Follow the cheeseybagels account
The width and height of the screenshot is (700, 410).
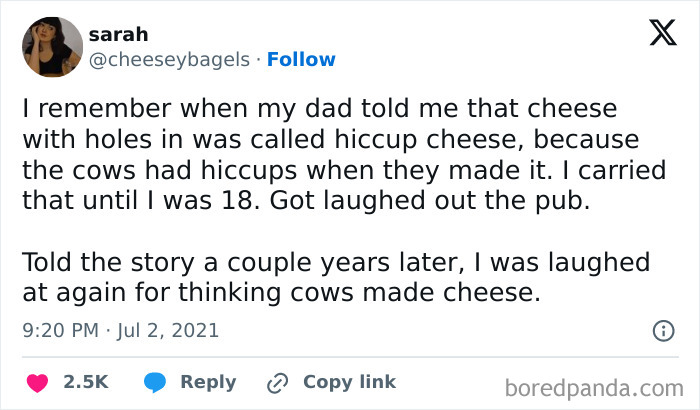pyautogui.click(x=300, y=59)
